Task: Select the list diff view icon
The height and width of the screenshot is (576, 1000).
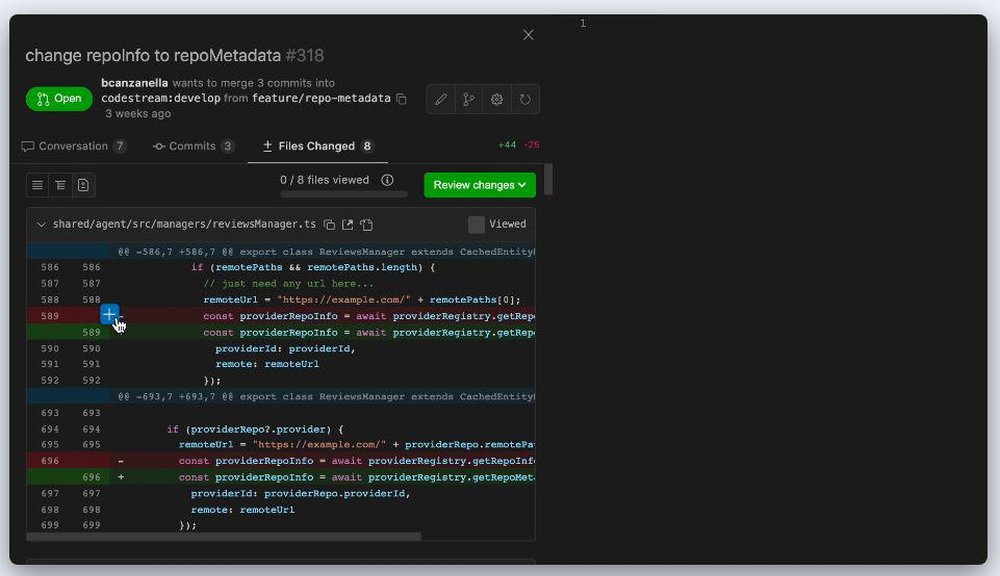Action: click(x=38, y=185)
